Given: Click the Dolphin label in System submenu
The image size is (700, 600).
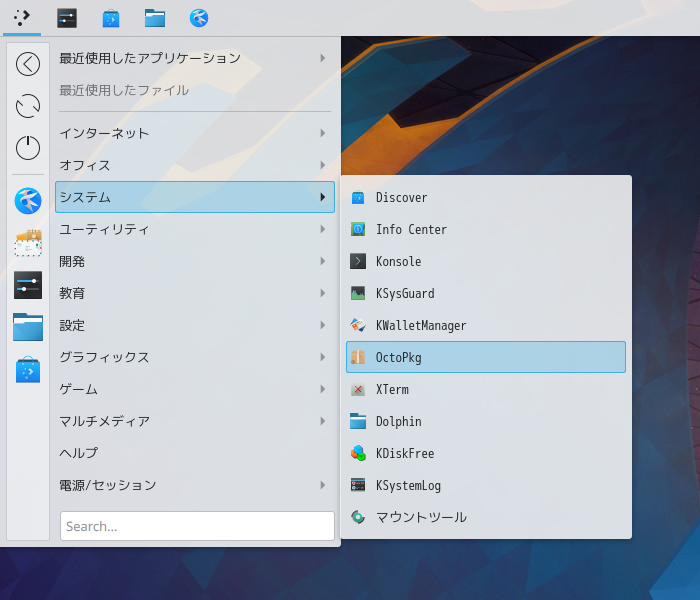Looking at the screenshot, I should 399,421.
